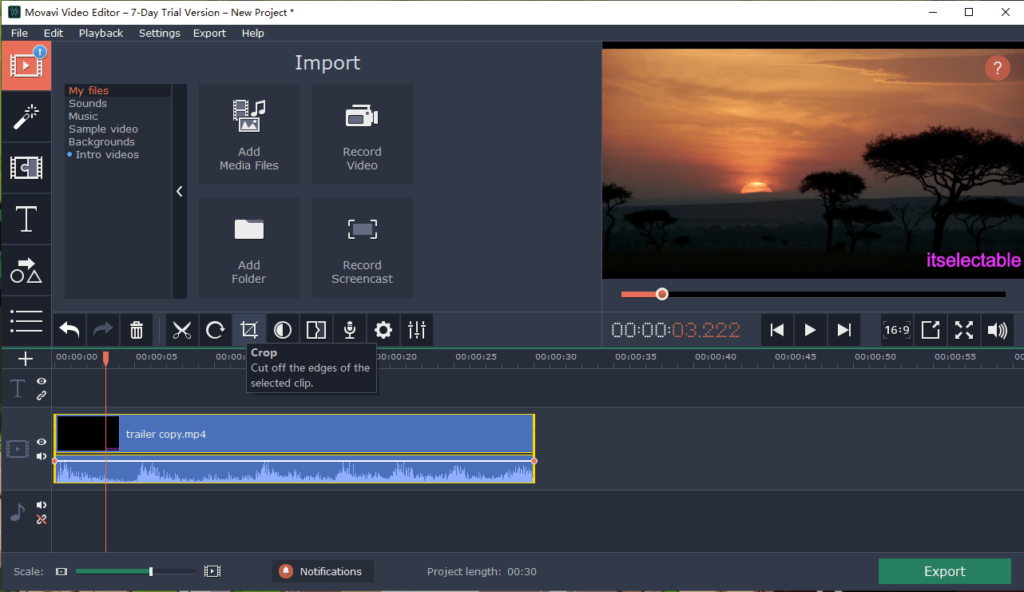1024x592 pixels.
Task: Collapse the import file list panel
Action: point(180,191)
